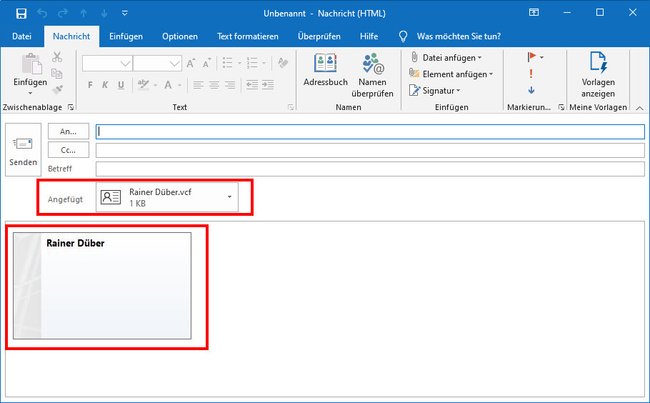Open the Zwischenablage dialog launcher
Viewport: 650px width, 403px height.
[70, 107]
